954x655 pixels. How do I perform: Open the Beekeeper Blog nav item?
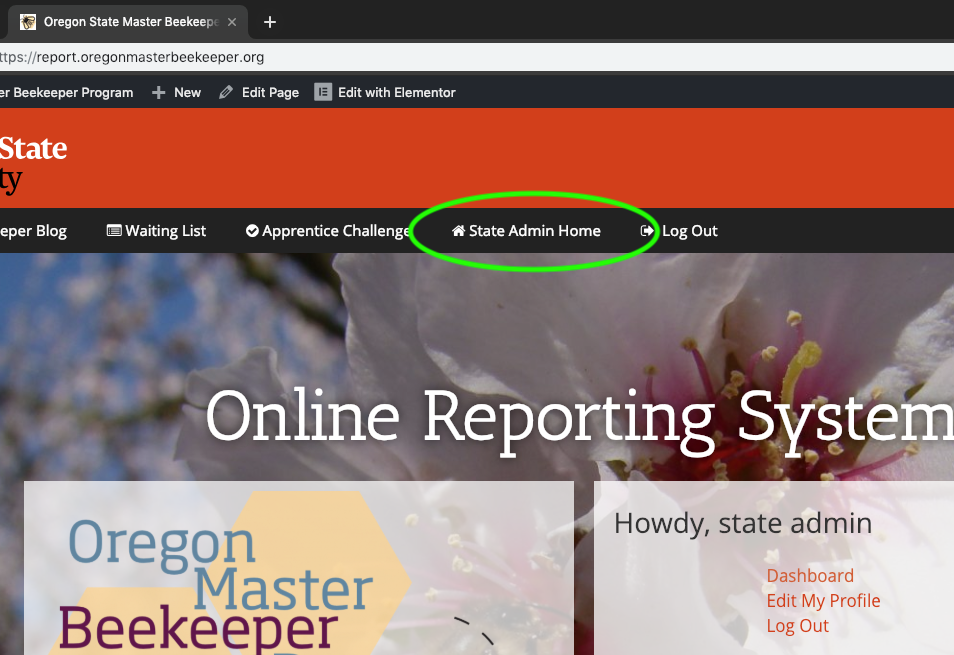point(33,231)
